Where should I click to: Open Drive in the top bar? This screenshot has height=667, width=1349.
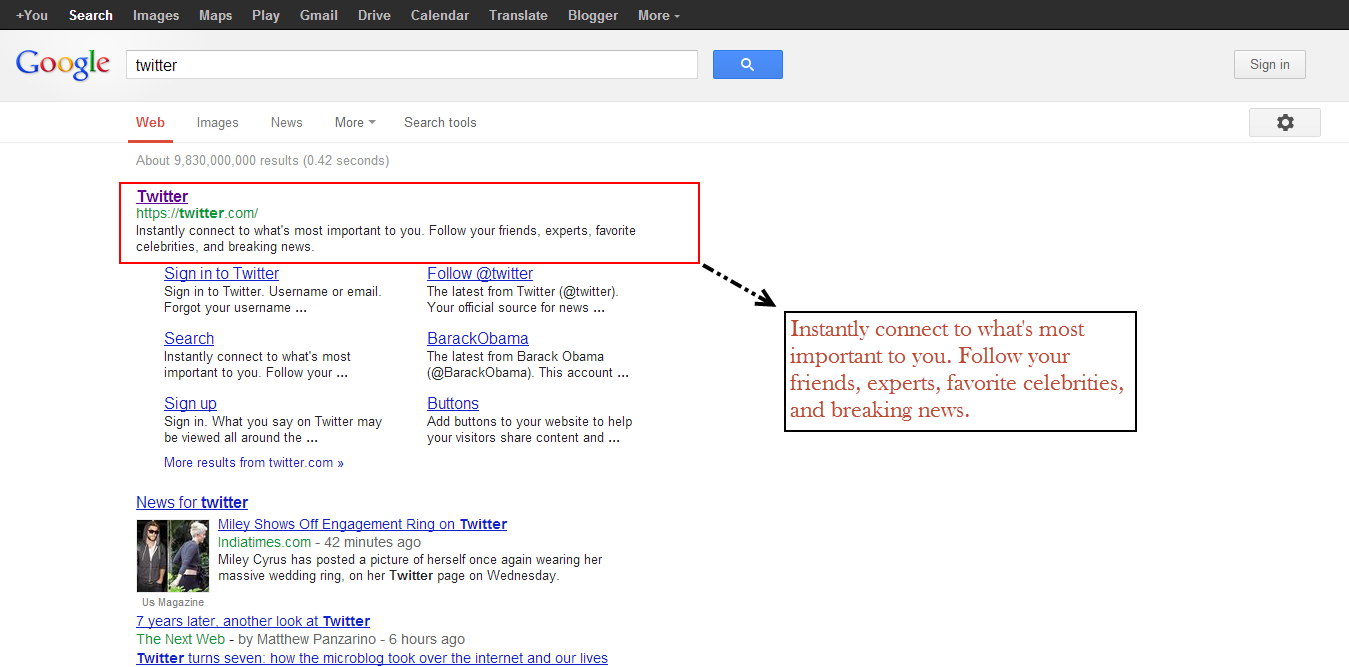(374, 15)
